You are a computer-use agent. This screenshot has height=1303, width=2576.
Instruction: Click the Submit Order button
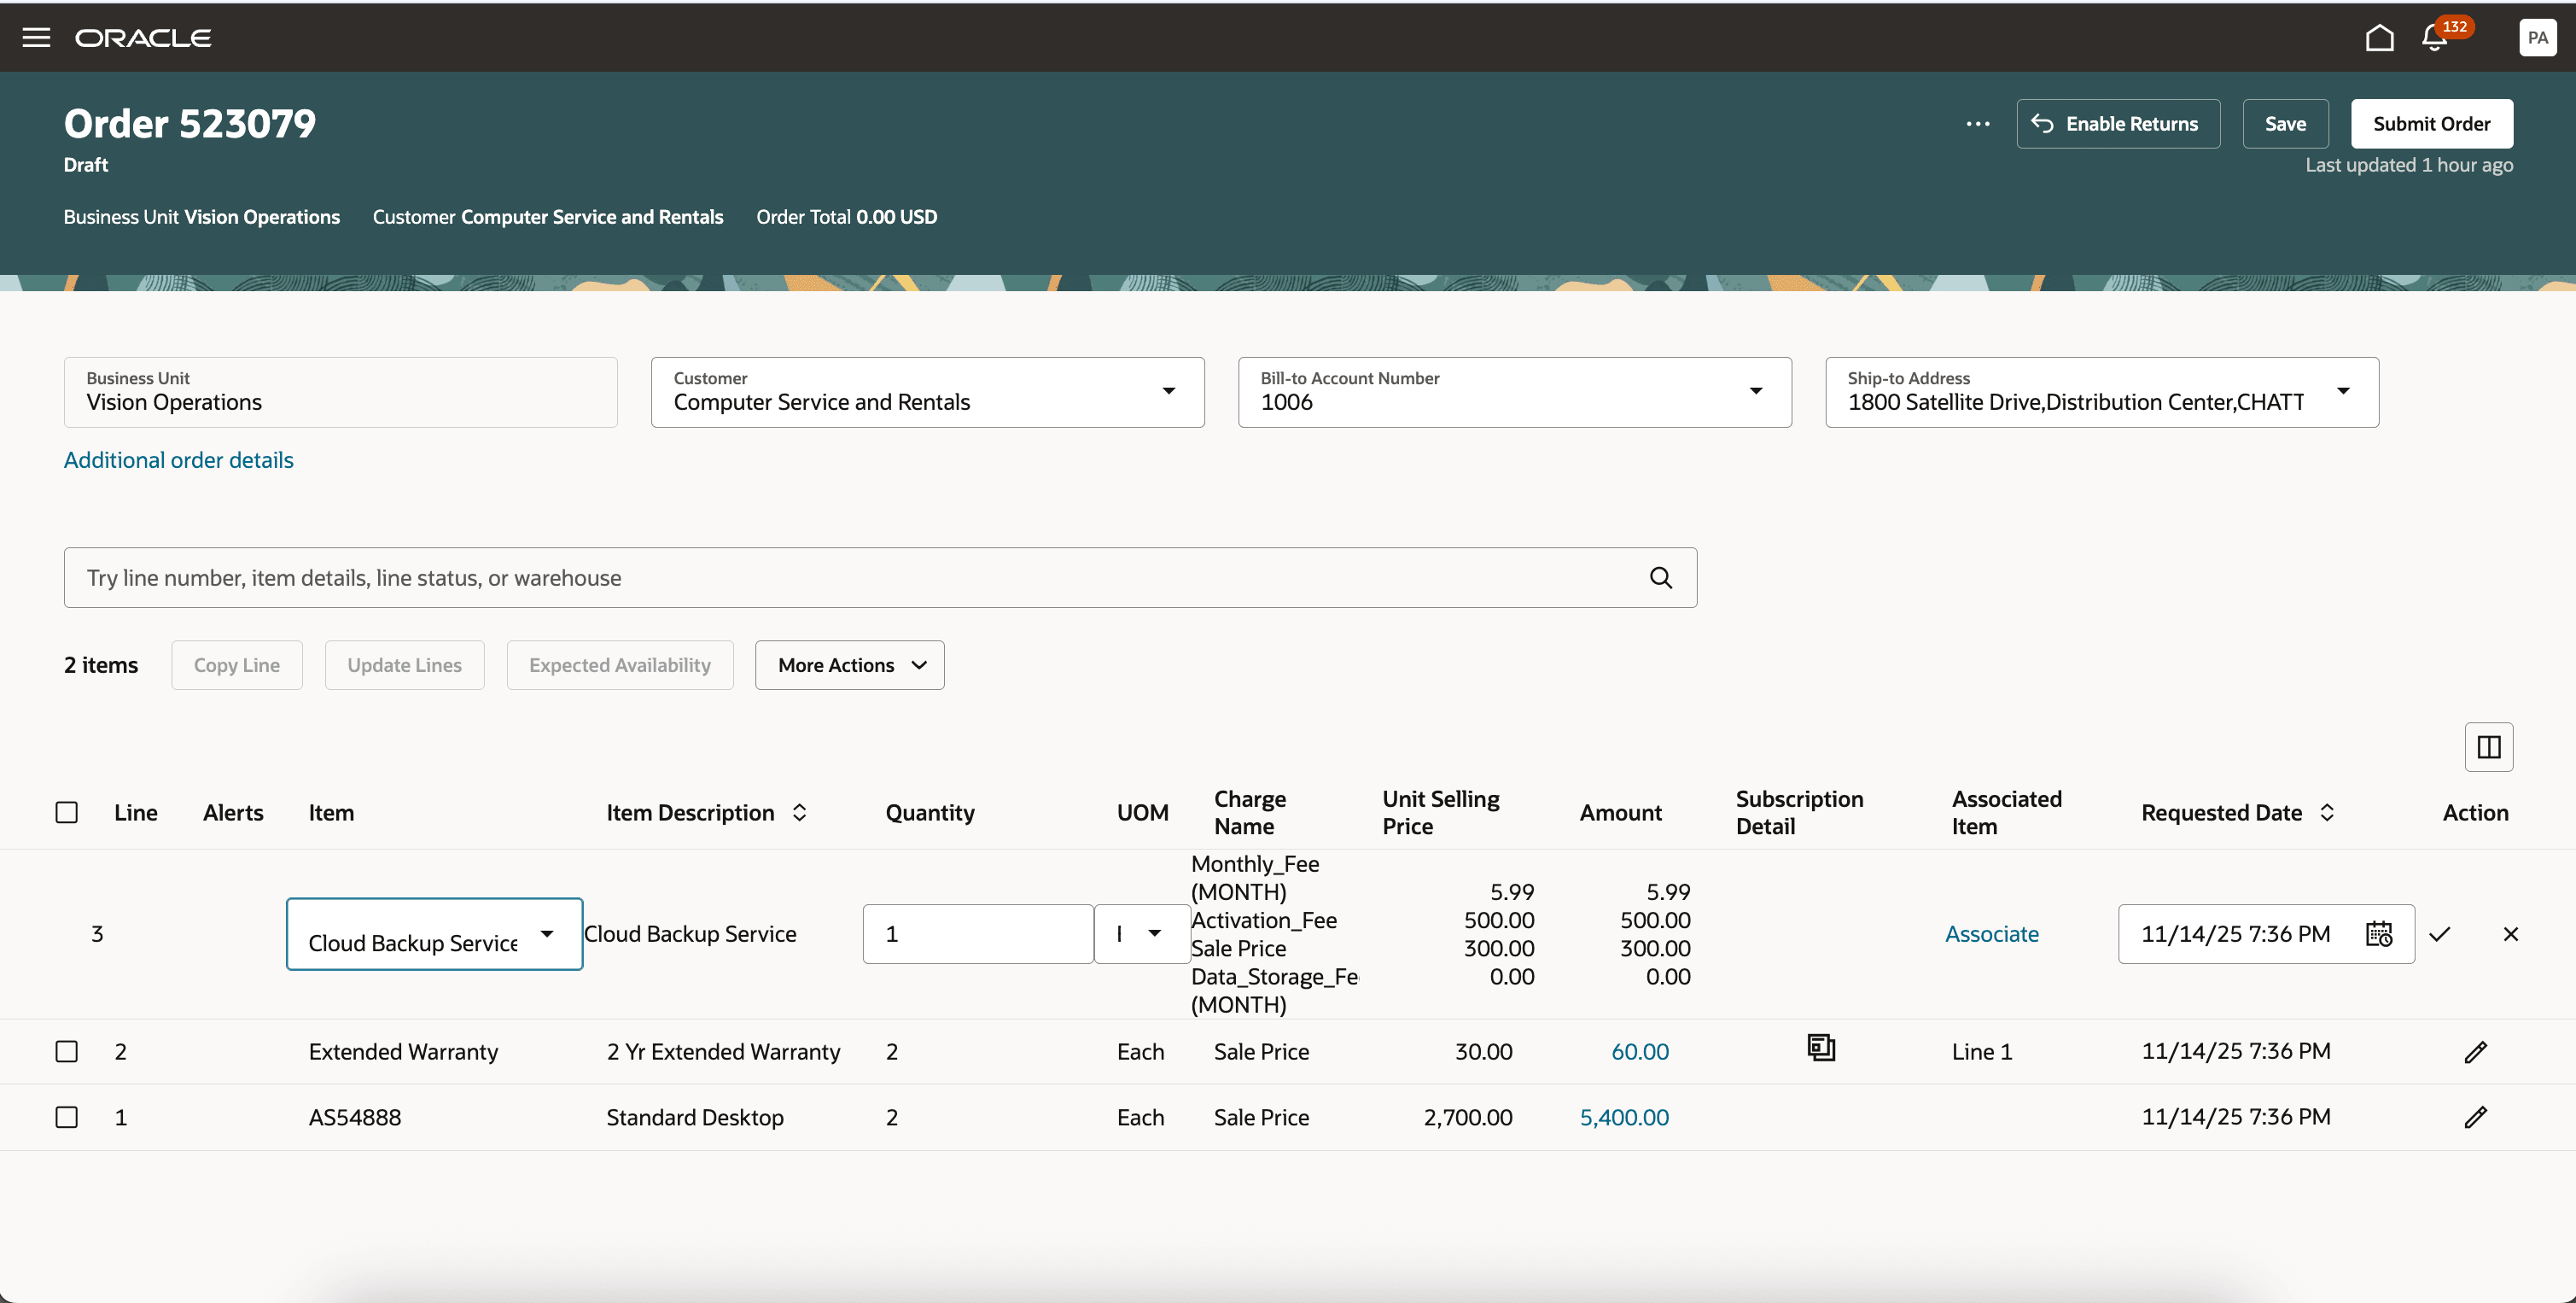click(x=2431, y=124)
